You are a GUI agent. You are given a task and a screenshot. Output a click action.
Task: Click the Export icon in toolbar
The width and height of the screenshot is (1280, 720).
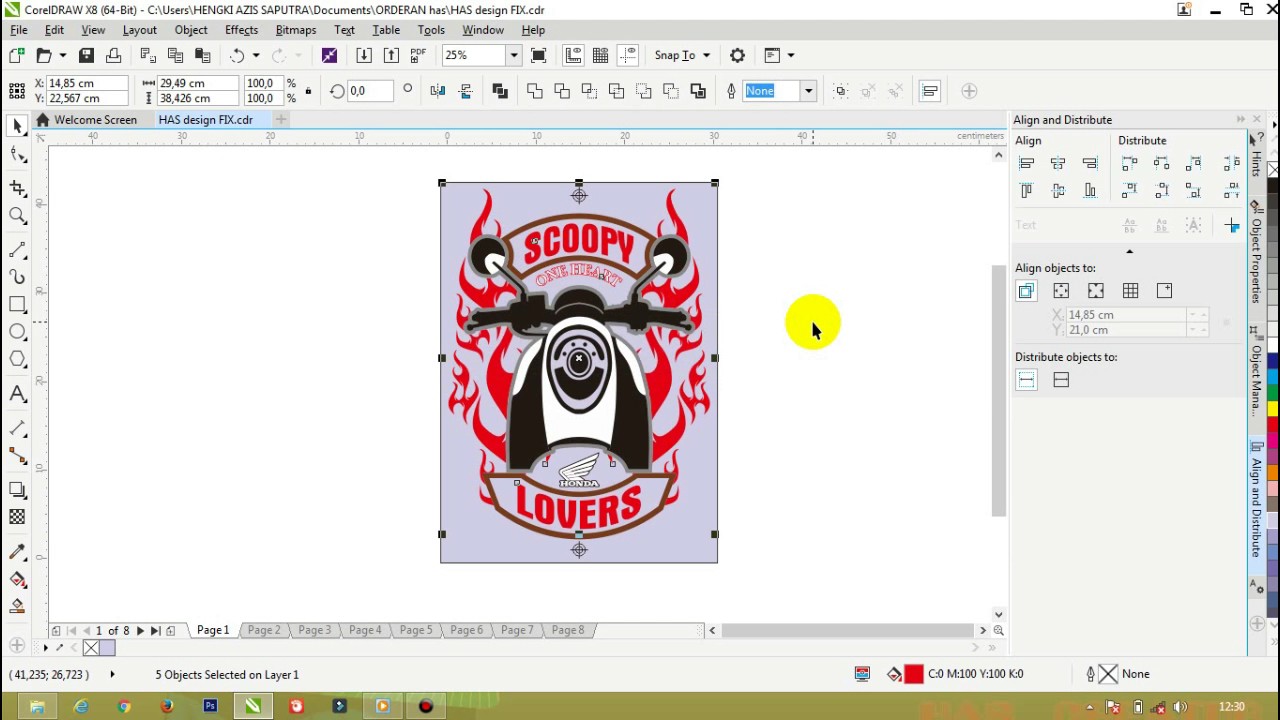391,56
